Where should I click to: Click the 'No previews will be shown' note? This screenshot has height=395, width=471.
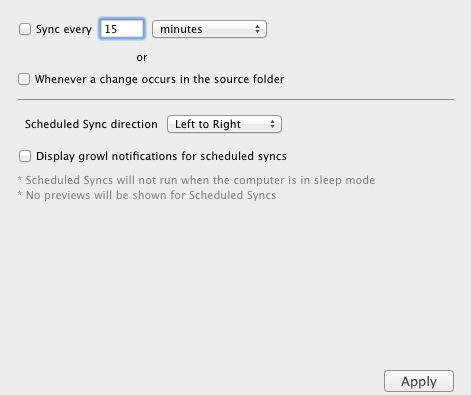(x=147, y=195)
